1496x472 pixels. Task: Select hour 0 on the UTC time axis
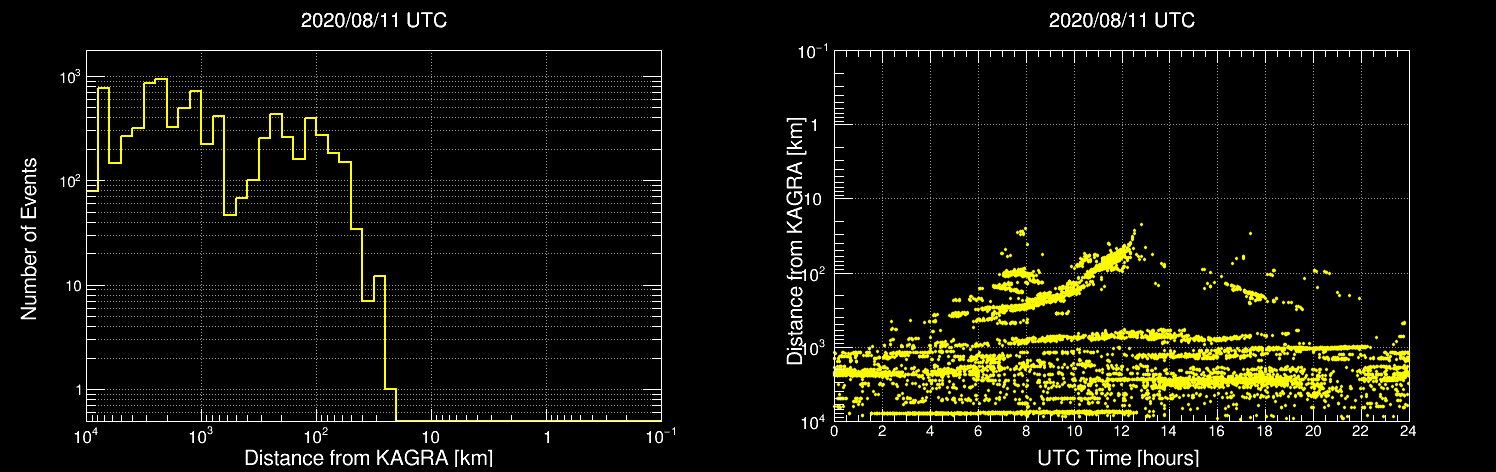[834, 433]
